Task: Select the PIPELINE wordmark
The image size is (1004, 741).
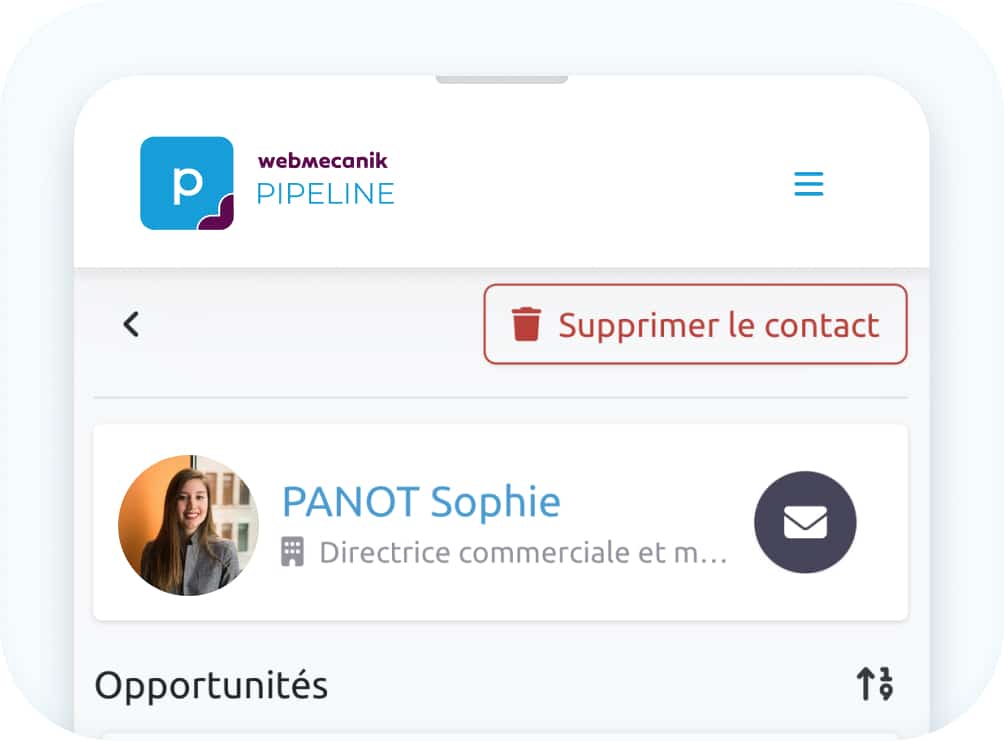Action: click(x=325, y=195)
